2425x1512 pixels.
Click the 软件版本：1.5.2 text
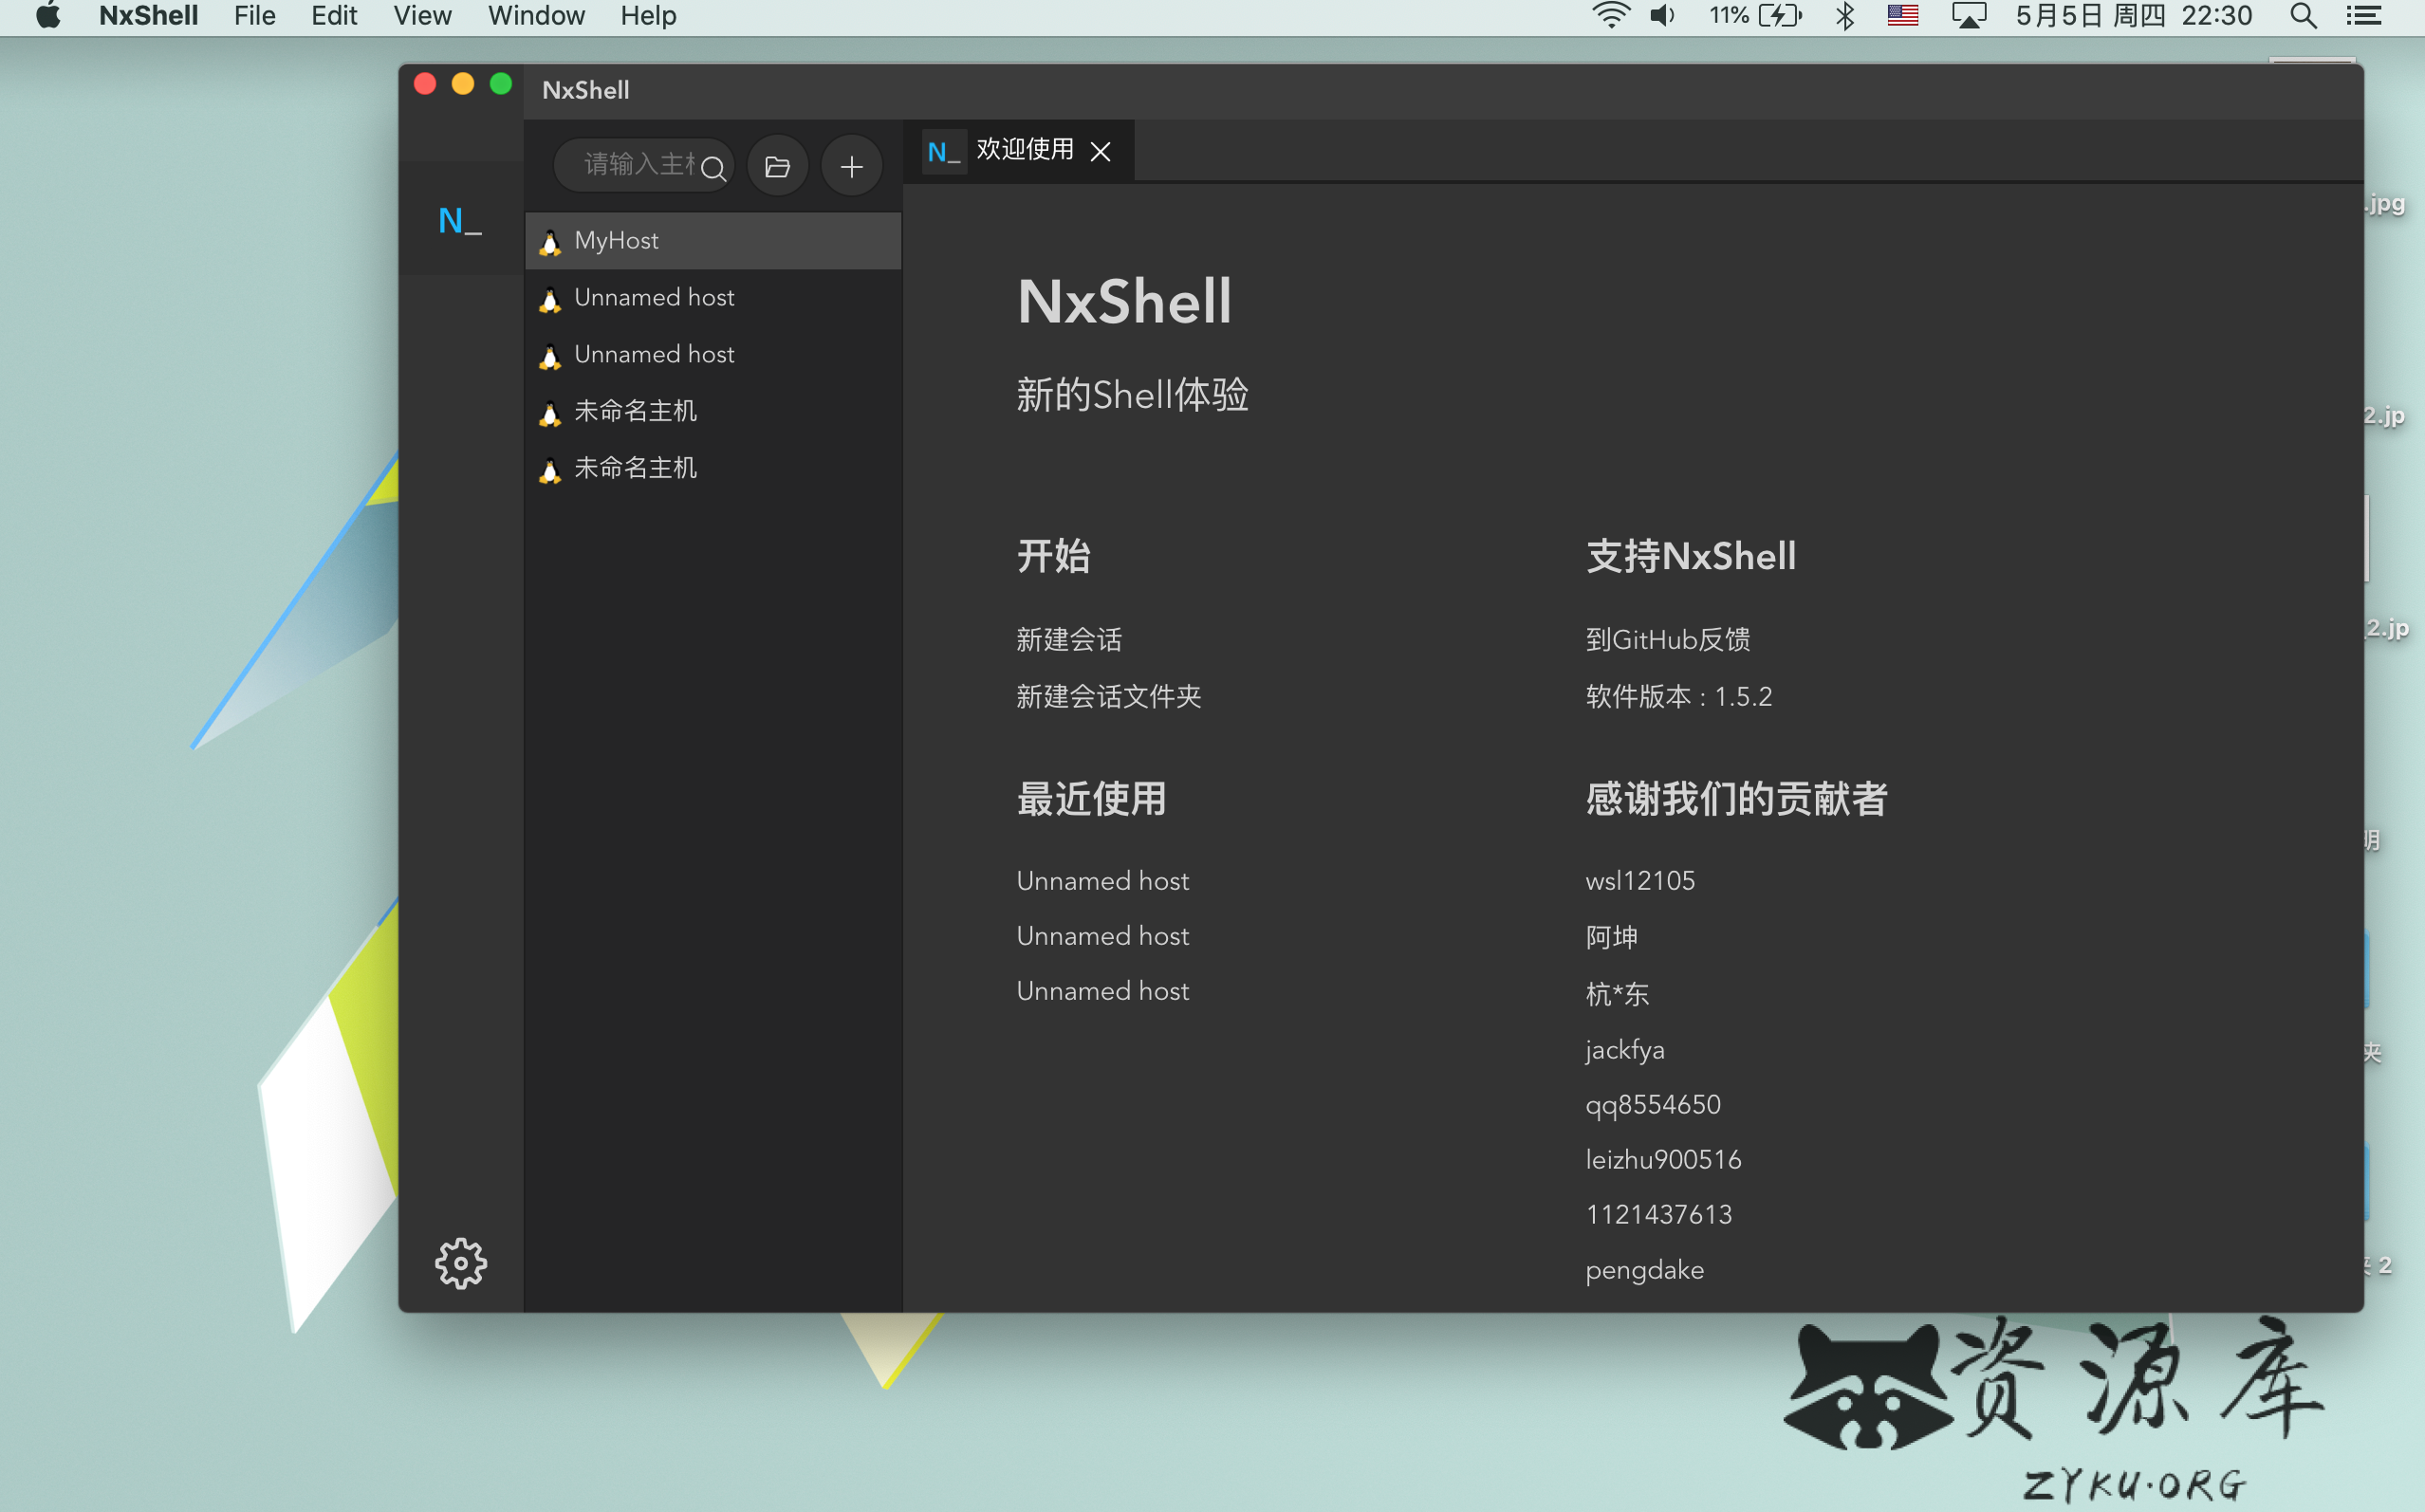coord(1678,696)
